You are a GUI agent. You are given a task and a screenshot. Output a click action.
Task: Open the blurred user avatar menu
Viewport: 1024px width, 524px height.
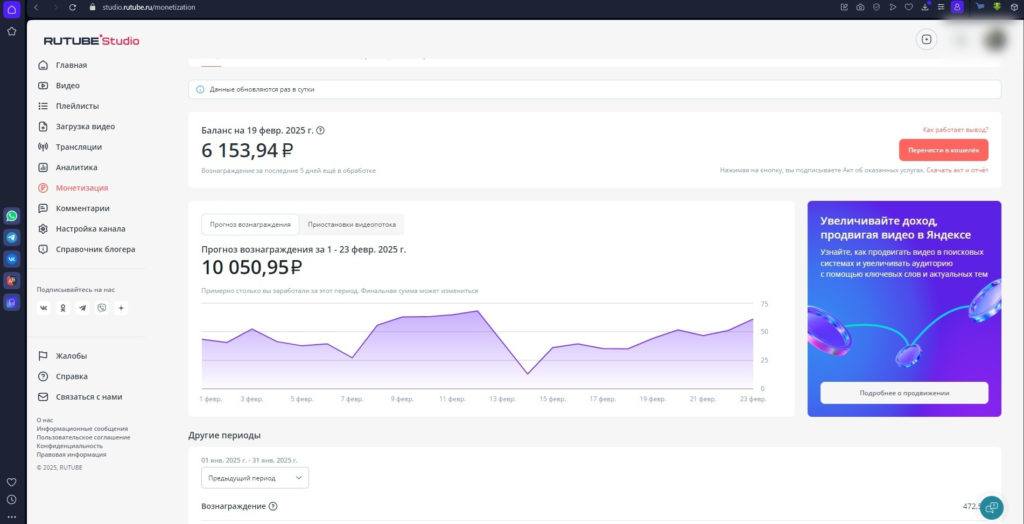[x=995, y=40]
